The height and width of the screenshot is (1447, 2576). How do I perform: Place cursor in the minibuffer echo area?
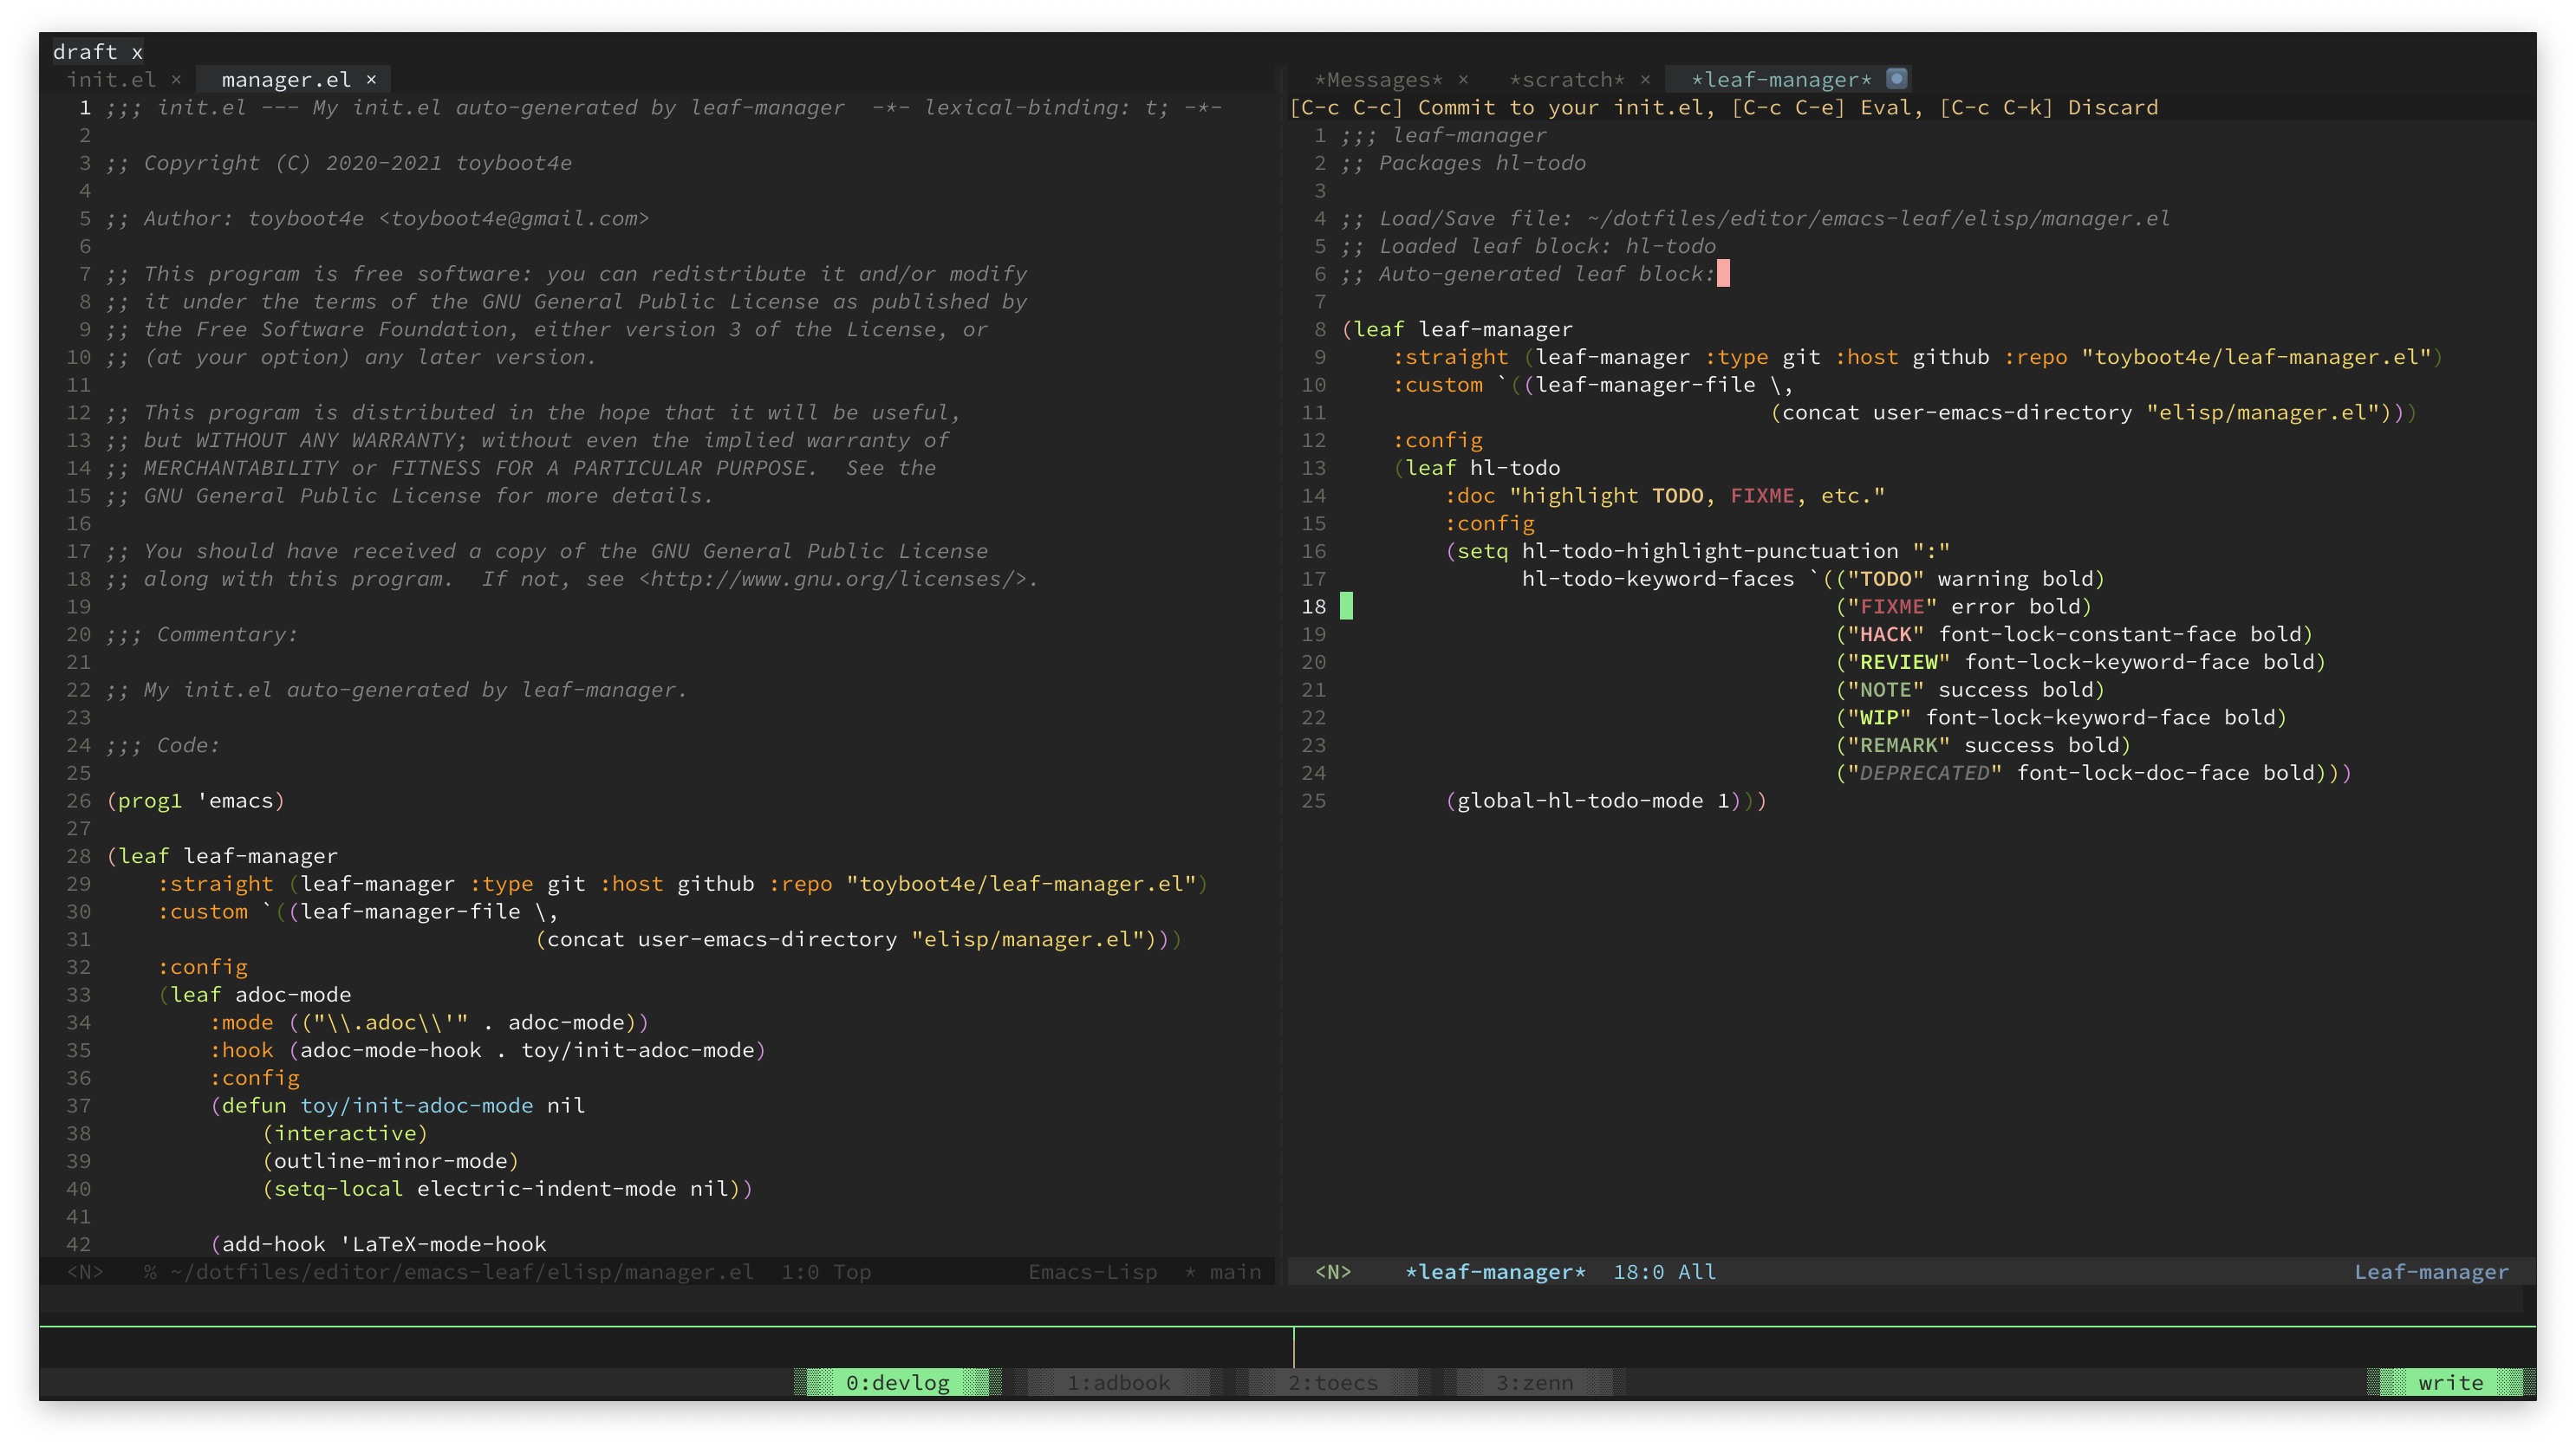pyautogui.click(x=640, y=1299)
